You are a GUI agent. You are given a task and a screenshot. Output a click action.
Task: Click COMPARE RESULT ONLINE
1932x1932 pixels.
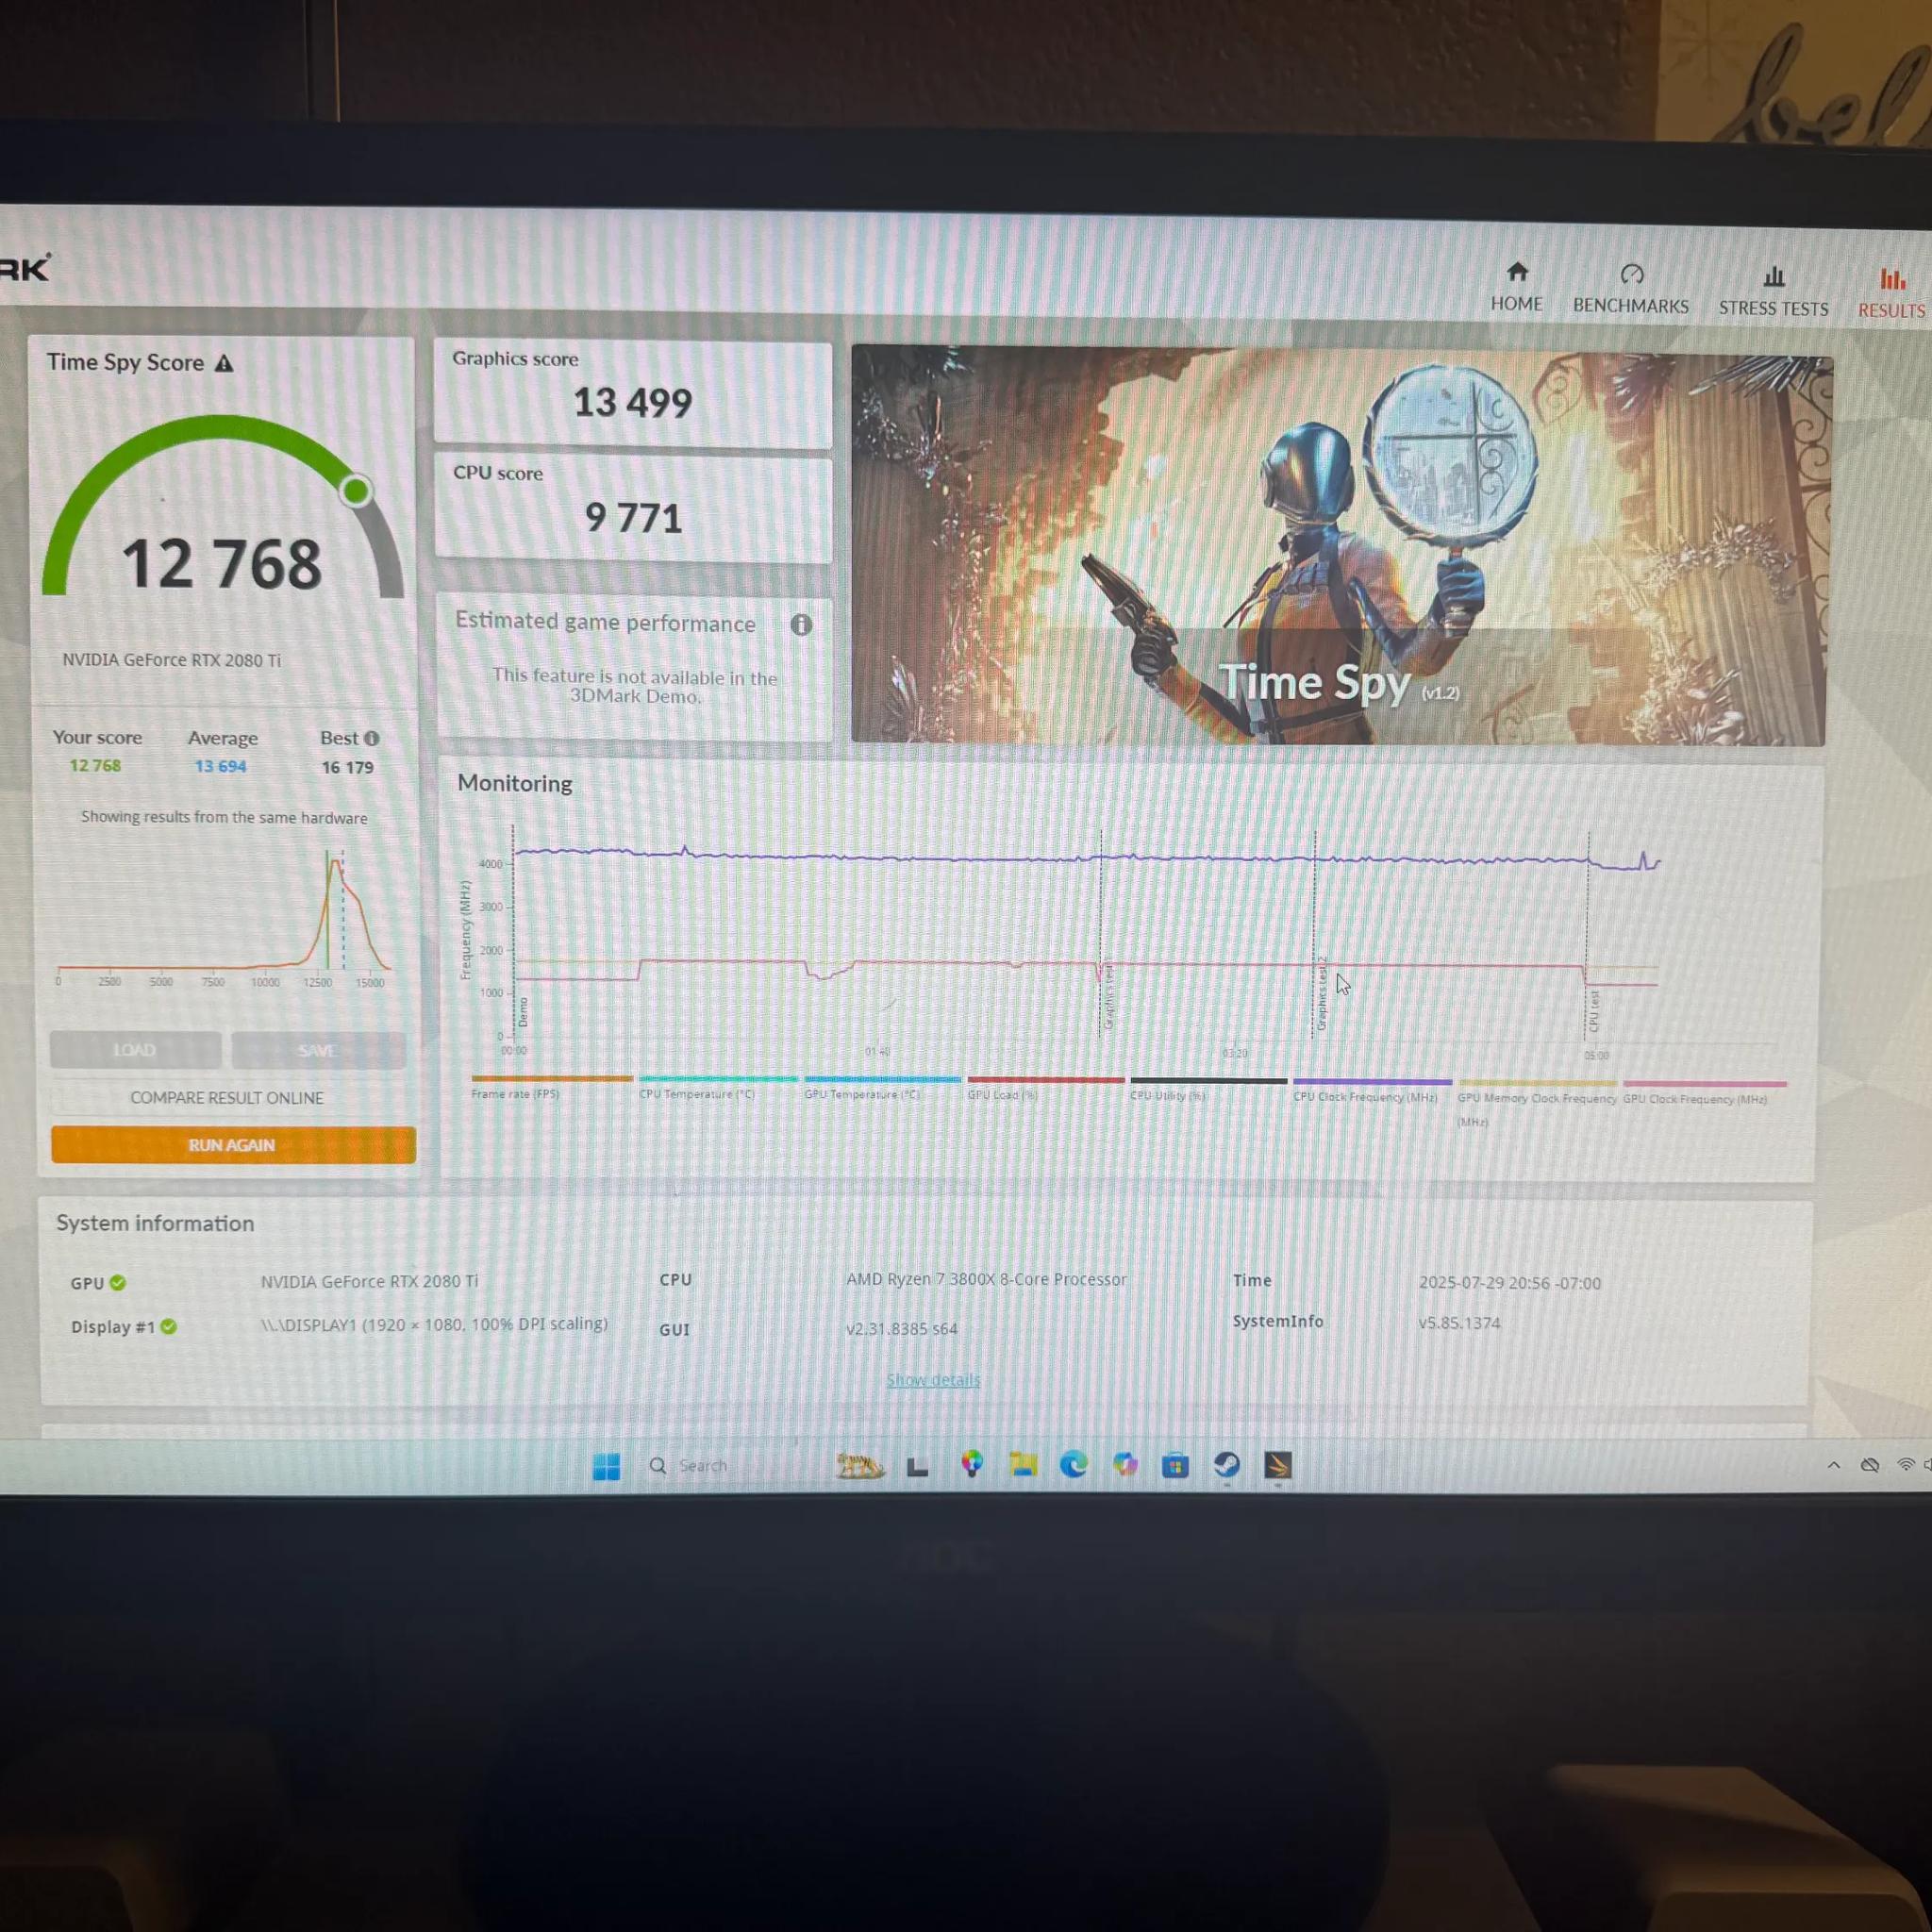pos(227,1097)
